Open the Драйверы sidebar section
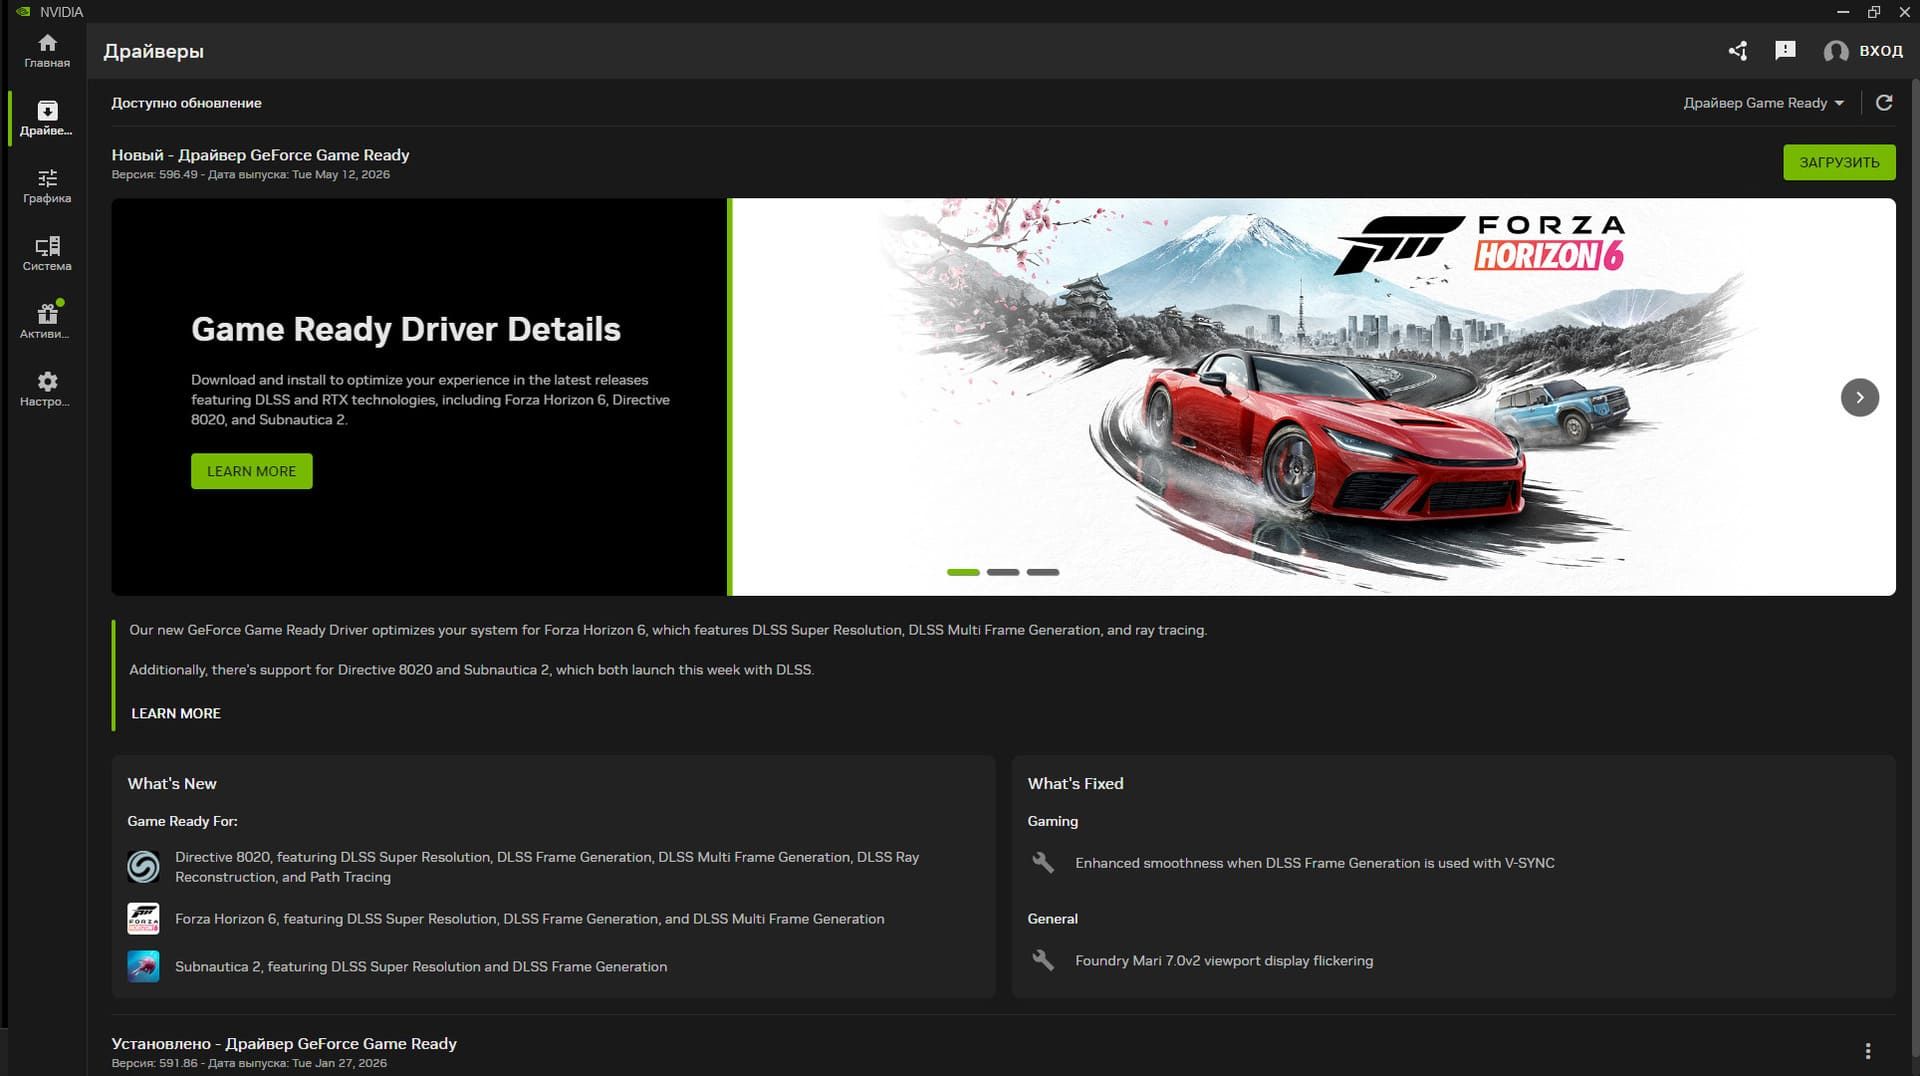Screen dimensions: 1920x1076 (x=47, y=118)
